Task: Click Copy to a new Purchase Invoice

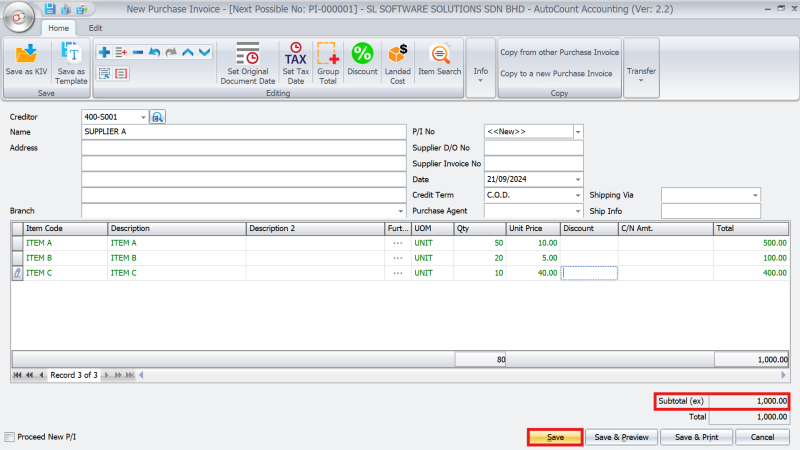Action: coord(556,73)
